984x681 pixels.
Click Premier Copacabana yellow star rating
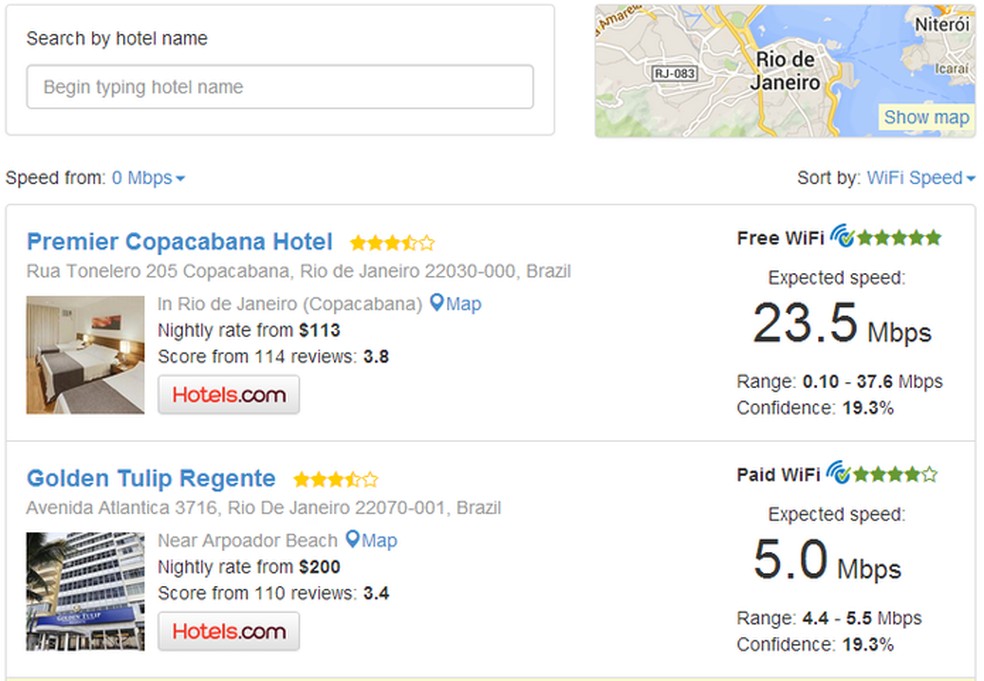click(x=392, y=243)
